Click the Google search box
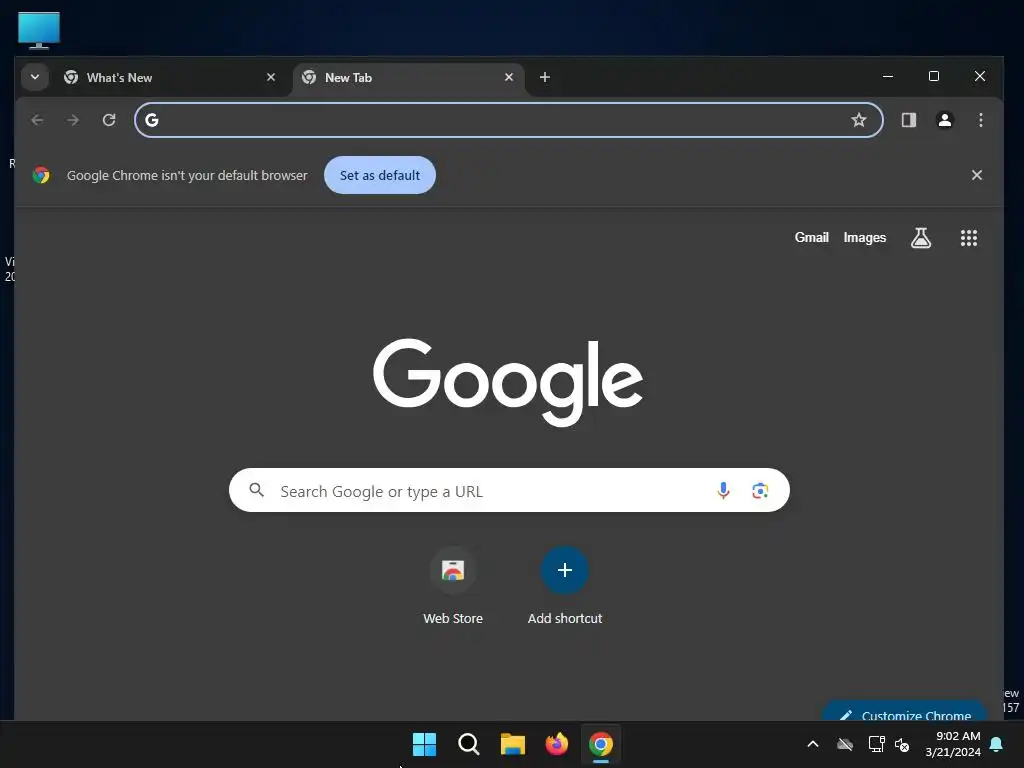The width and height of the screenshot is (1024, 768). tap(509, 490)
